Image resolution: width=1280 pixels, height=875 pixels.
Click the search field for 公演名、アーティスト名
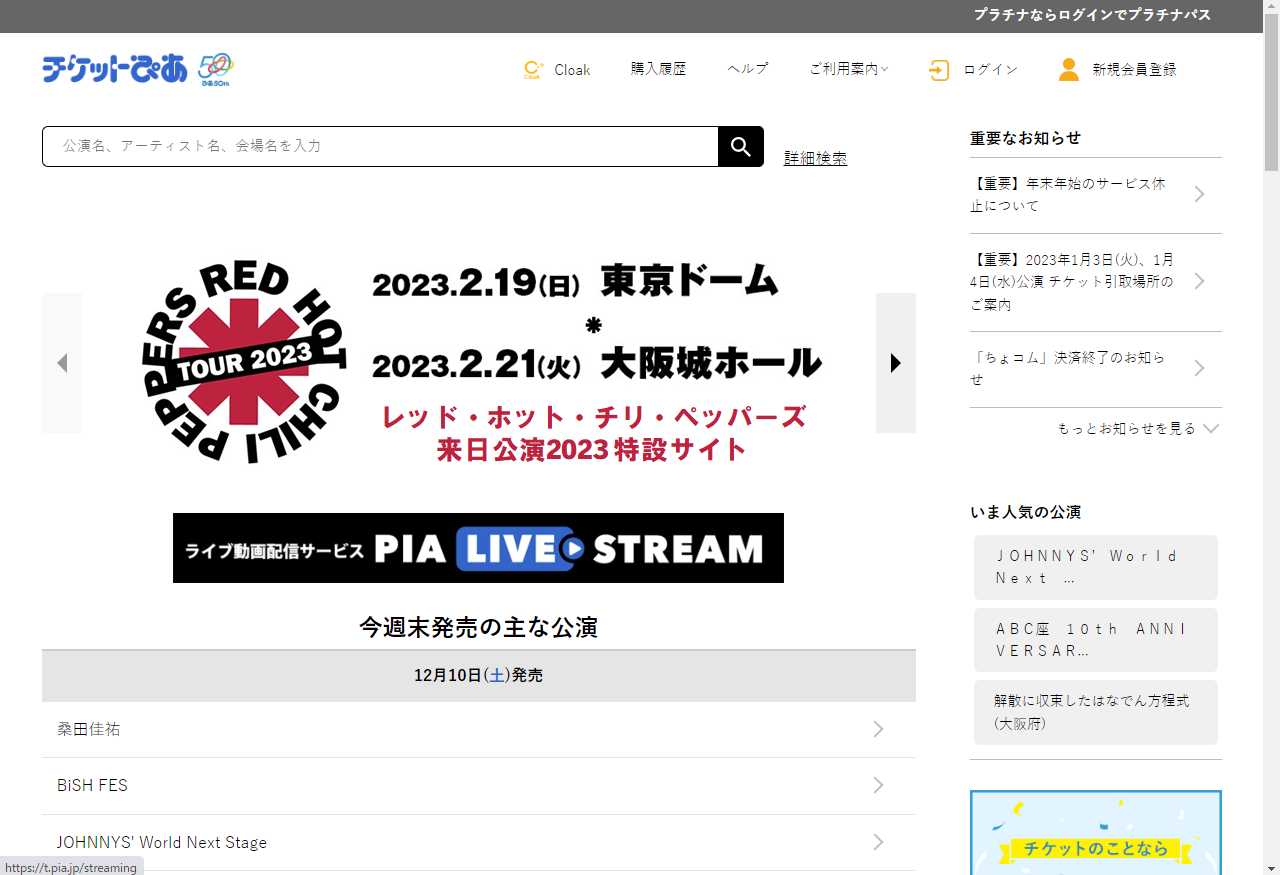[x=380, y=146]
